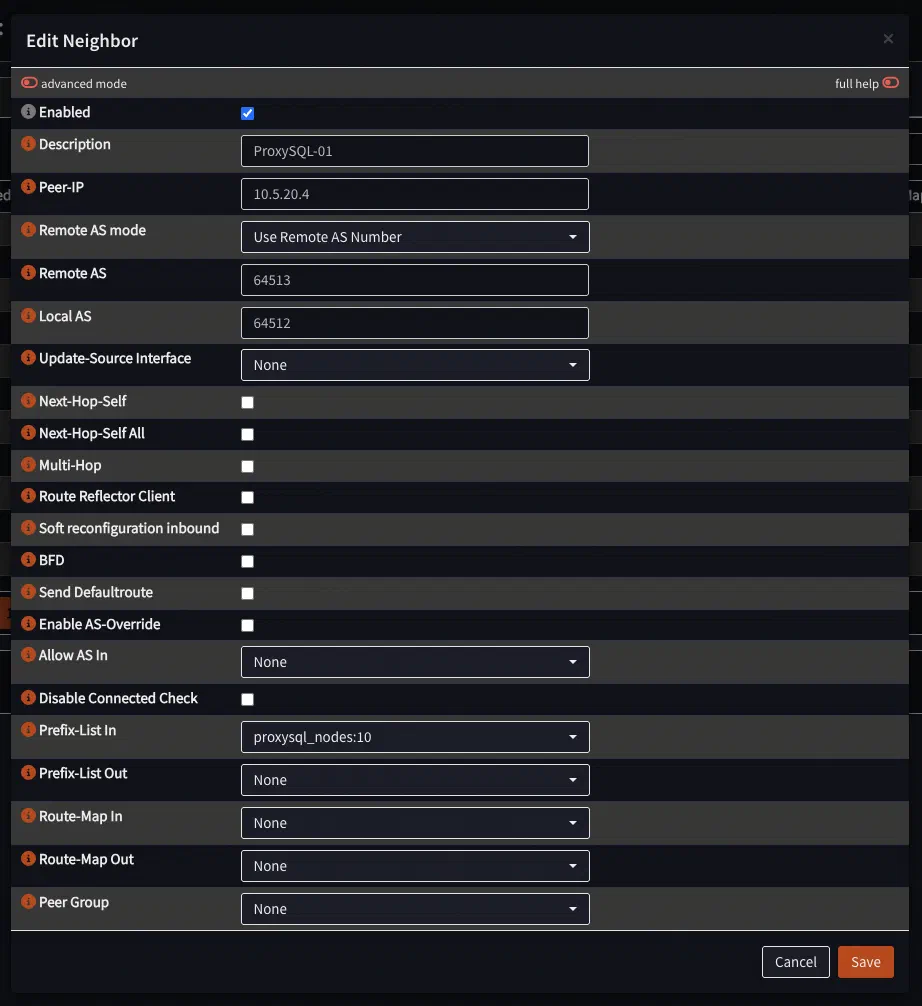Click the info icon beside BFD
Image resolution: width=922 pixels, height=1006 pixels.
pos(28,560)
